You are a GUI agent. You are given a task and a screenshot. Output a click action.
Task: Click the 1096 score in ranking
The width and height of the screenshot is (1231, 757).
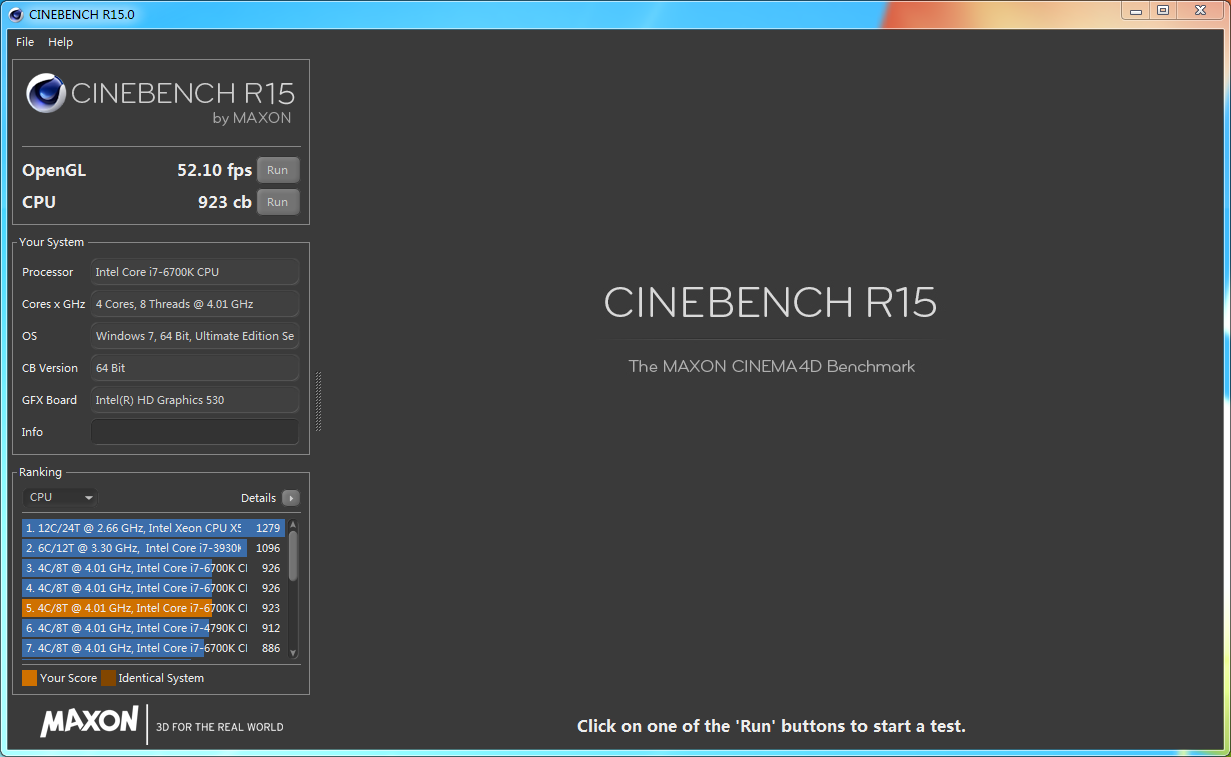[268, 548]
